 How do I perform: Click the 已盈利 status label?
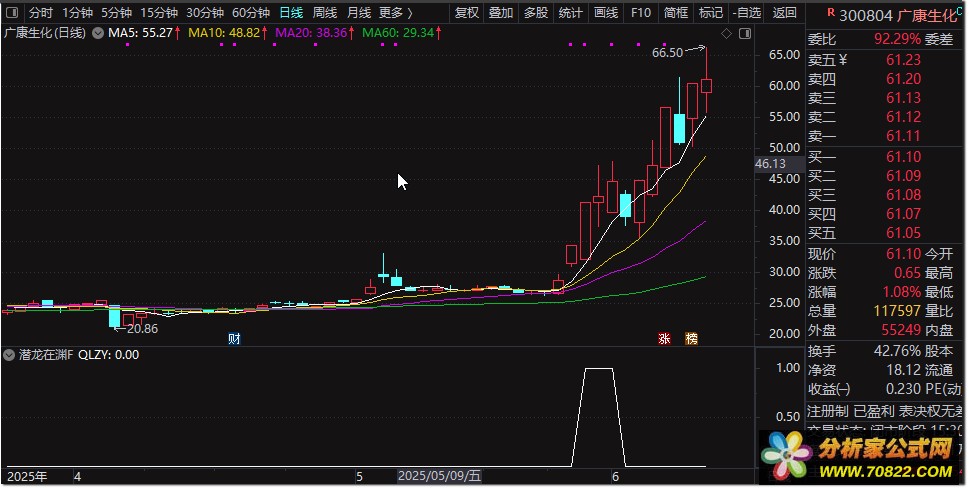point(874,411)
